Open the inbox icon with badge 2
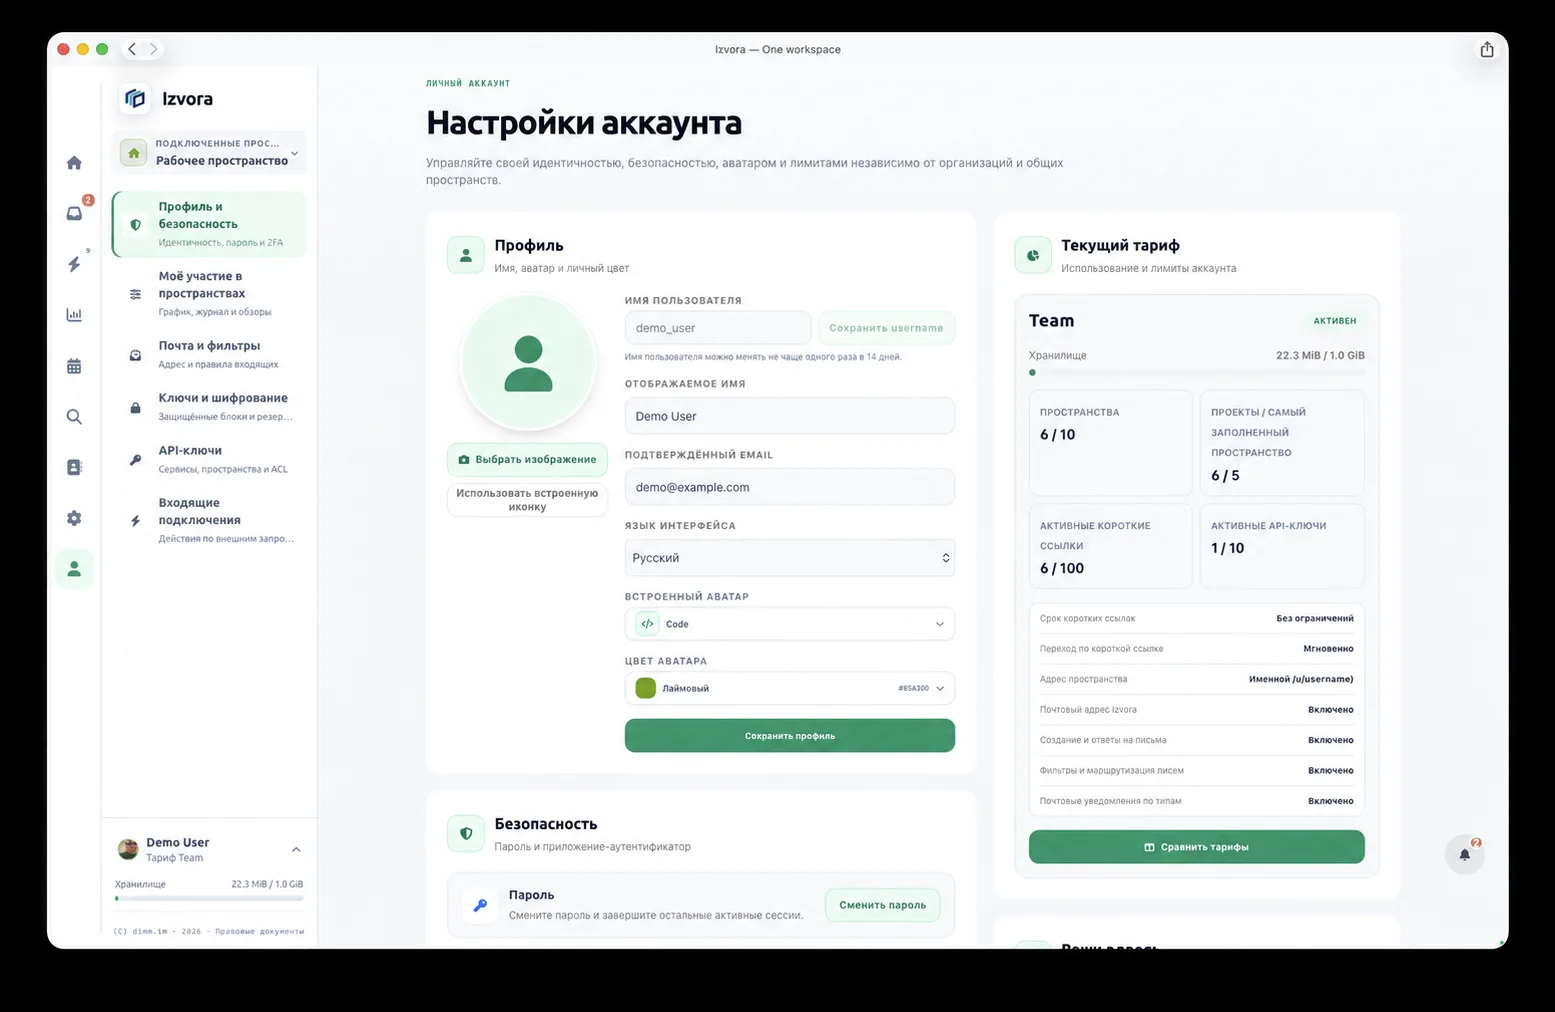 tap(74, 213)
